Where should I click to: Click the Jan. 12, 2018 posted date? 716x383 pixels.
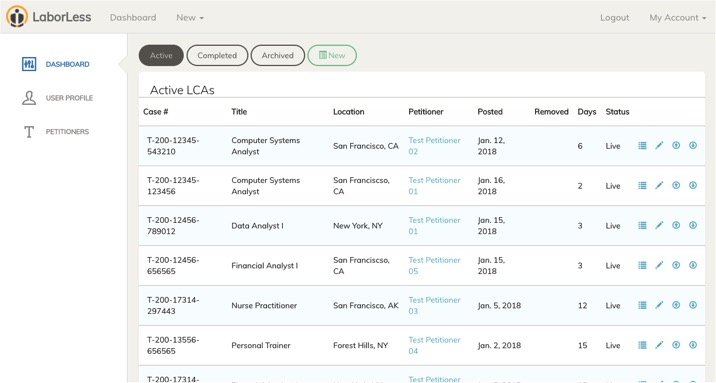click(491, 146)
